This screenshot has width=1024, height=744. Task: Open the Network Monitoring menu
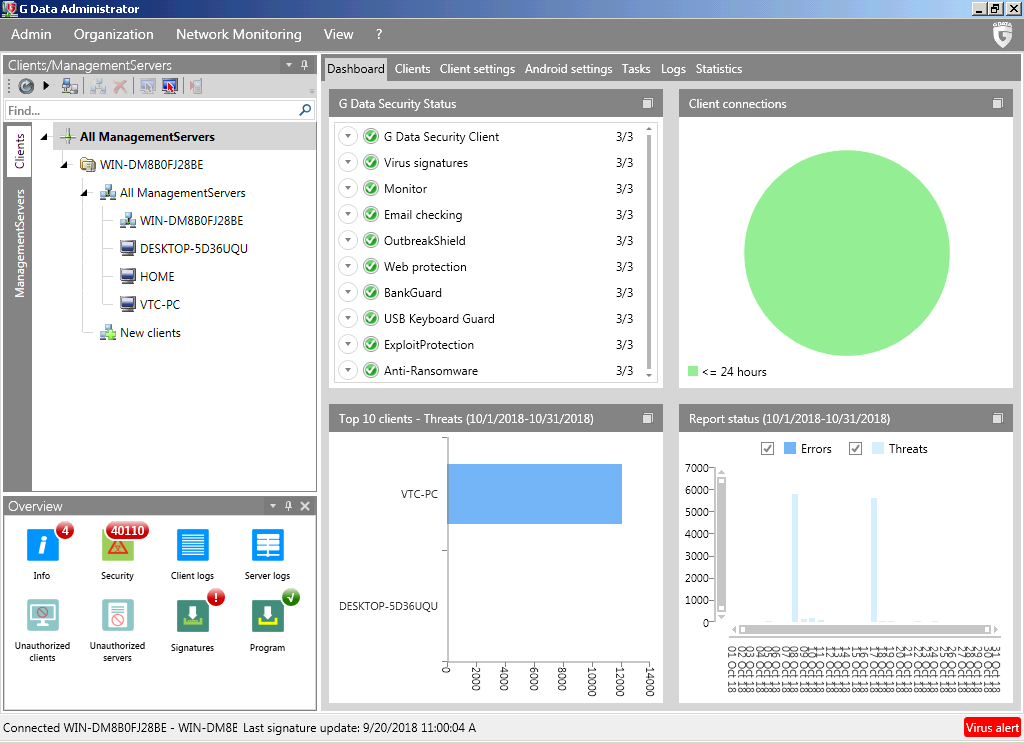[x=238, y=34]
